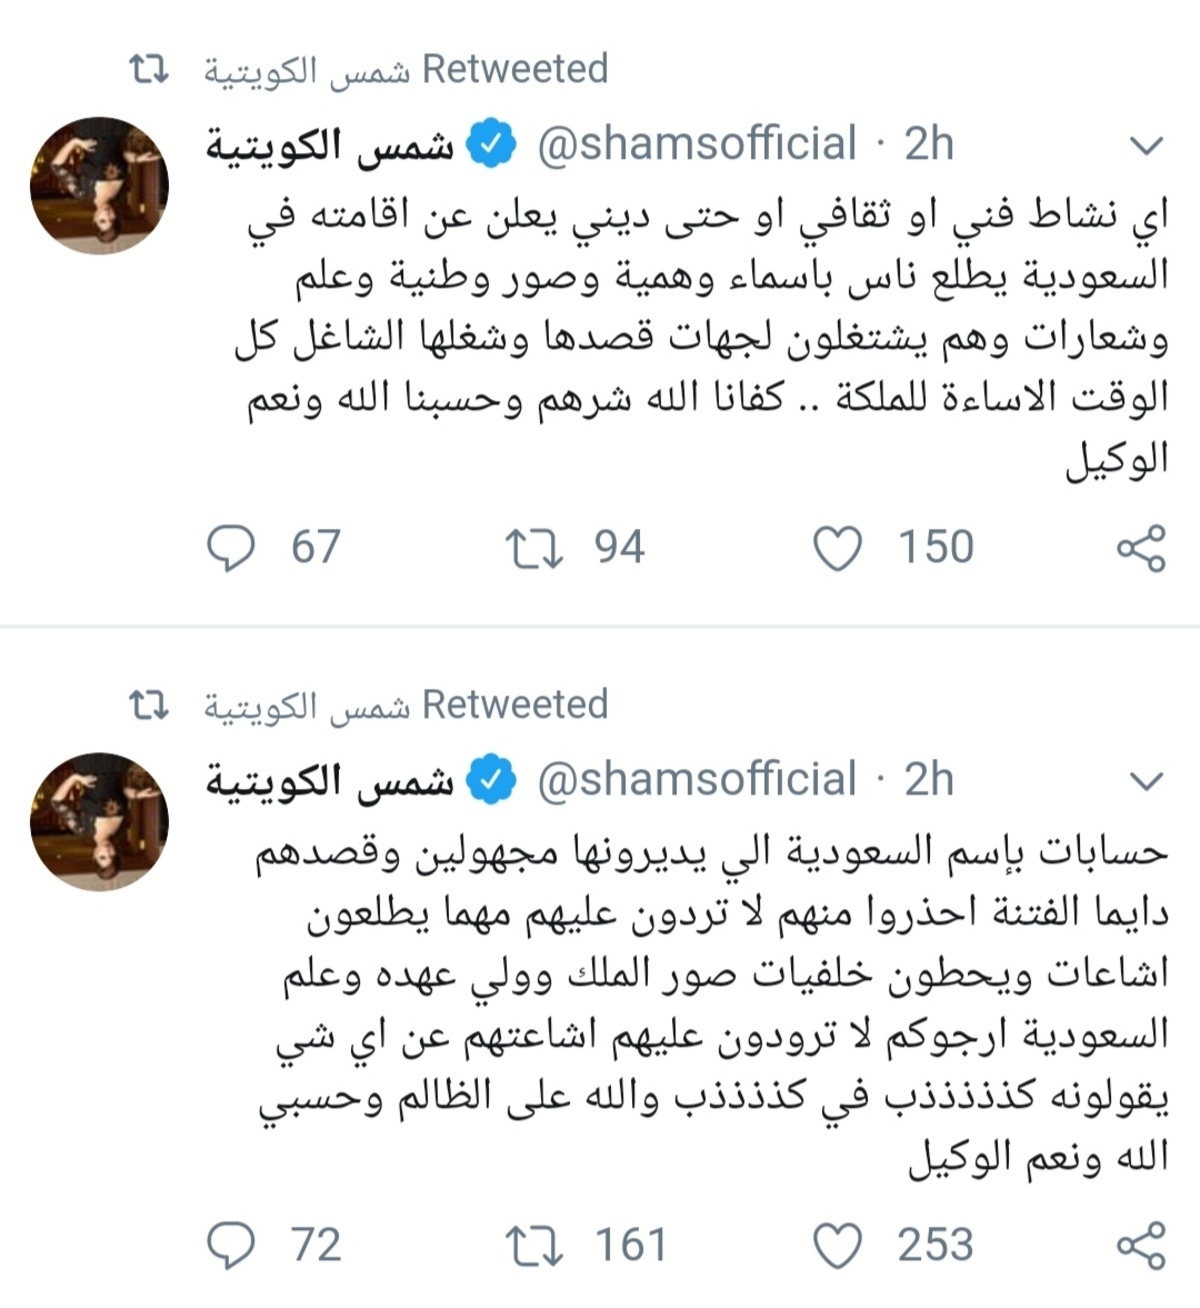Like the tweet with 150 likes
The height and width of the screenshot is (1308, 1200).
pos(838,547)
